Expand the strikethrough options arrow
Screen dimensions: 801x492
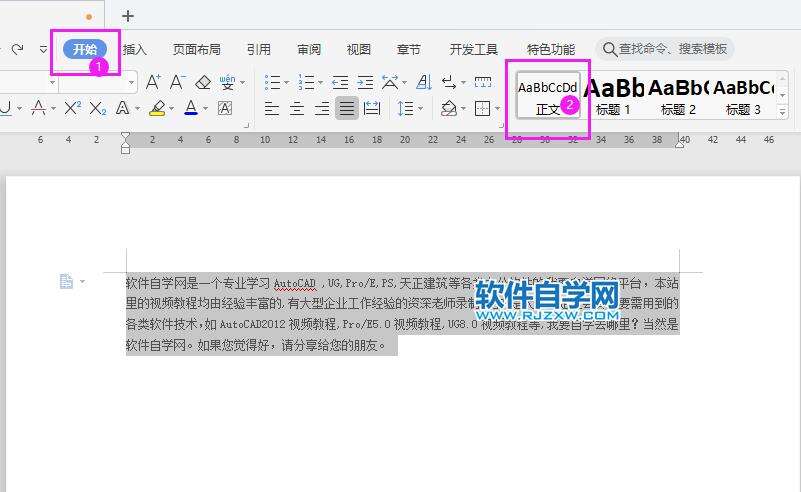(53, 108)
